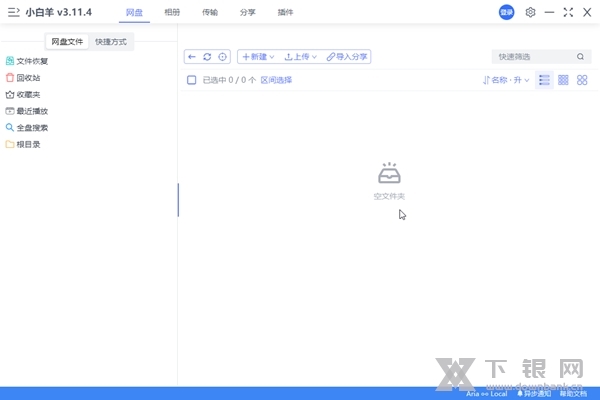Refresh the file list

[x=207, y=57]
